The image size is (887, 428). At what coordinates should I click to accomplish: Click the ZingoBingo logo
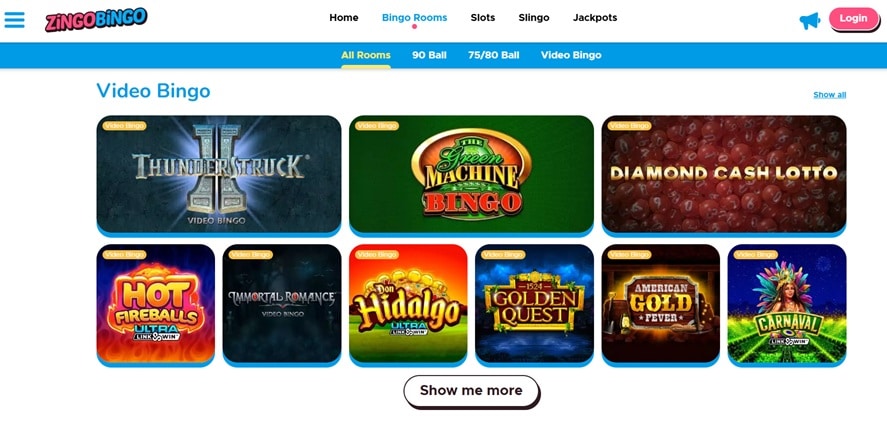point(96,19)
